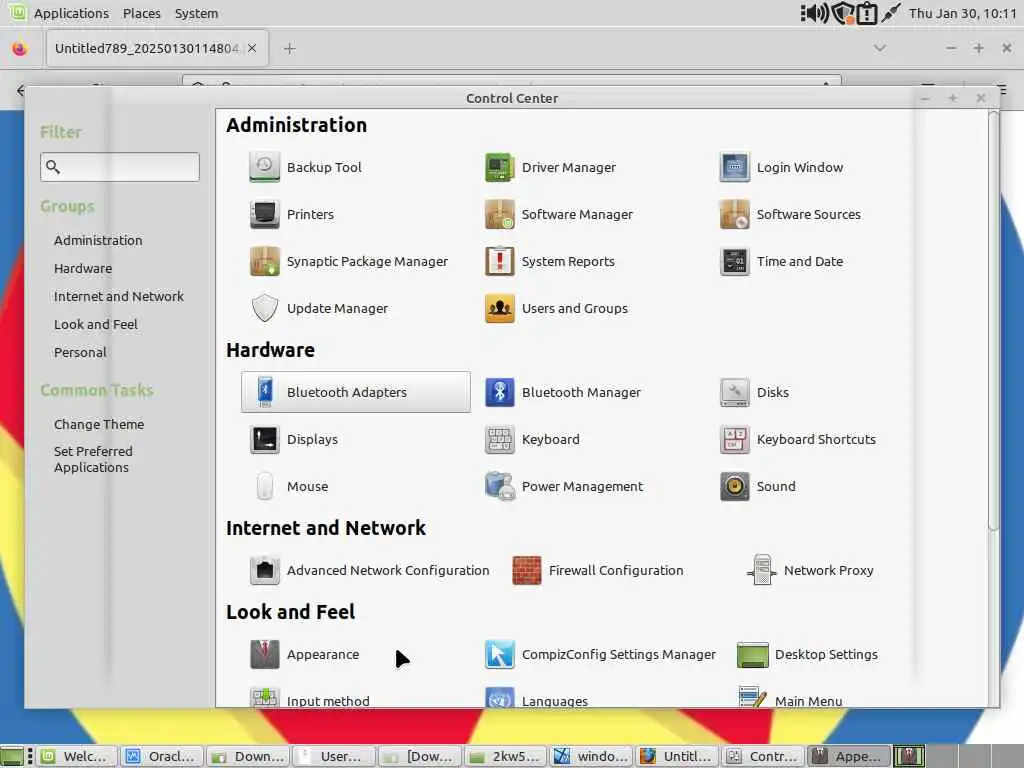Open System Reports
This screenshot has height=768, width=1024.
[x=550, y=261]
